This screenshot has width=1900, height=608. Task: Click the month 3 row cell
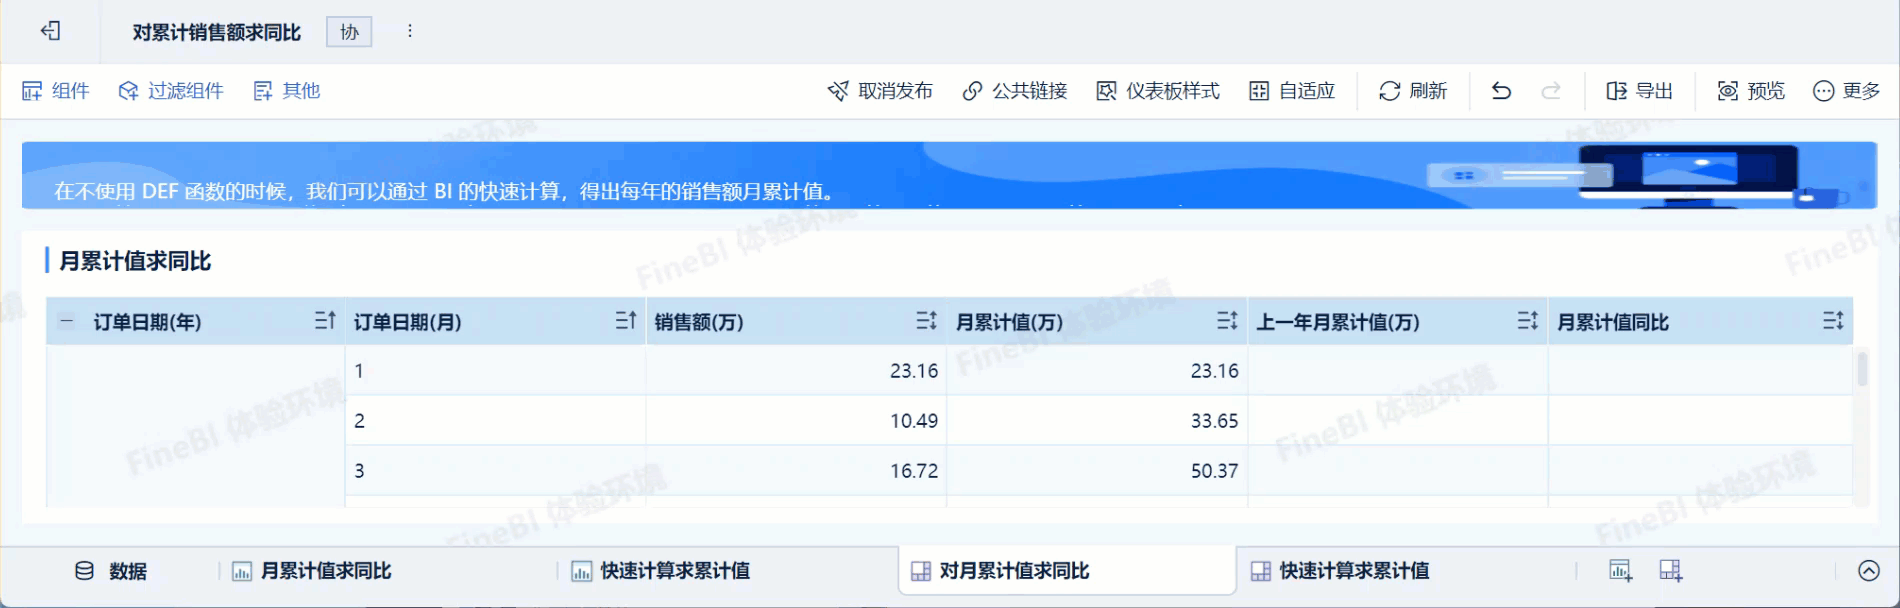click(495, 470)
